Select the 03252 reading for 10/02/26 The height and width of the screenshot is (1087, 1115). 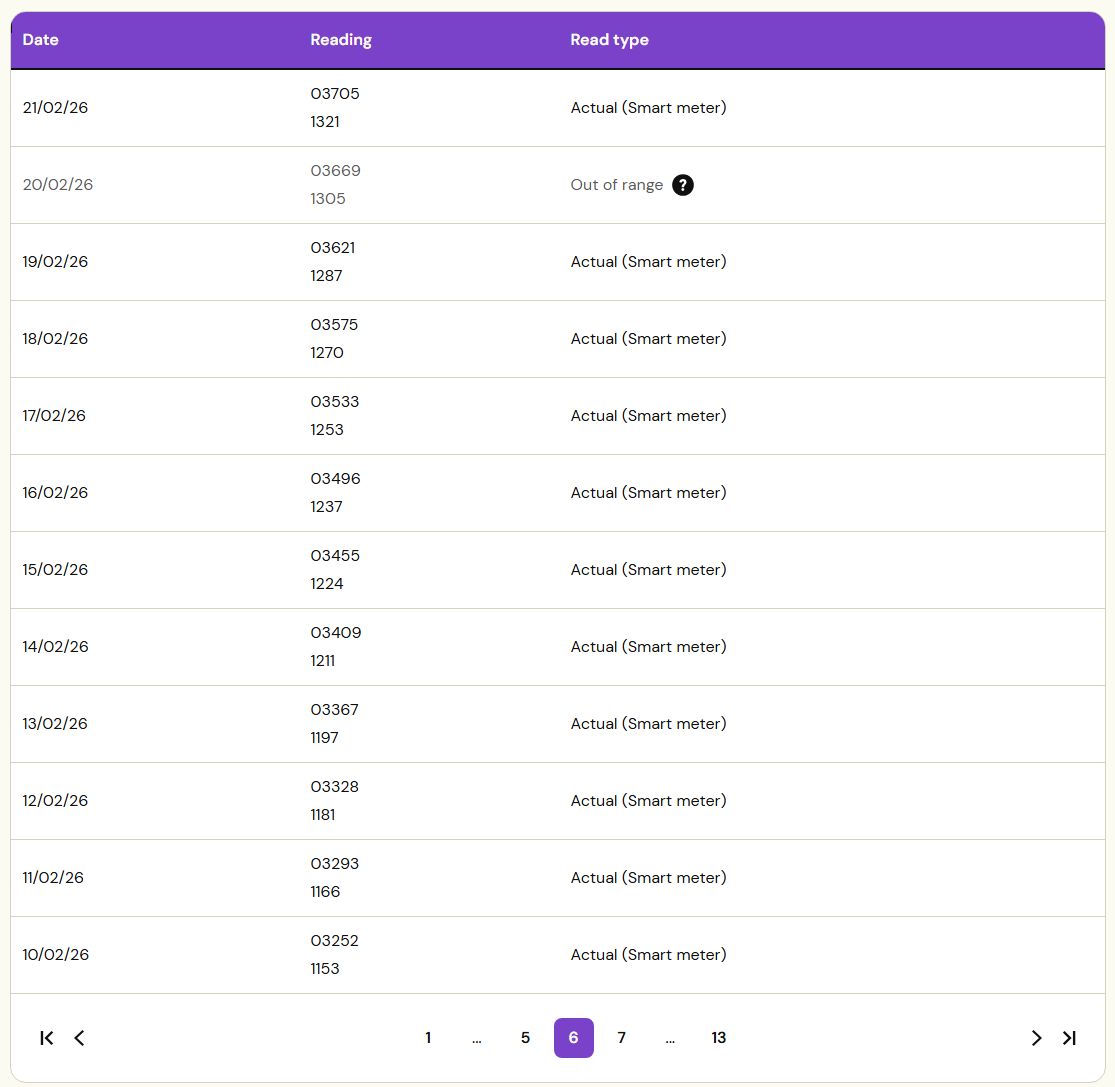click(334, 941)
